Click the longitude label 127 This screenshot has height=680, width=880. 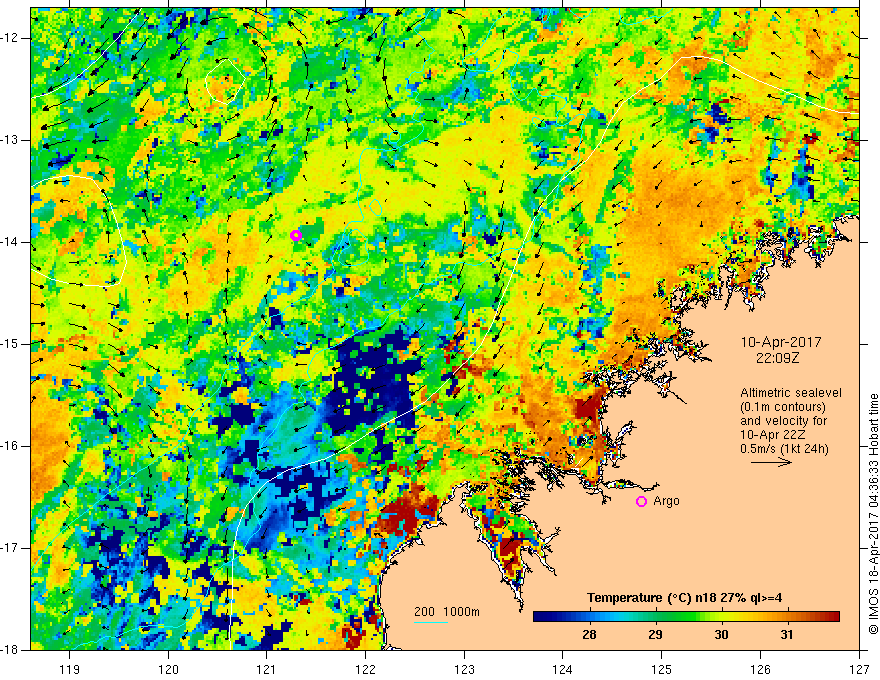pos(859,669)
